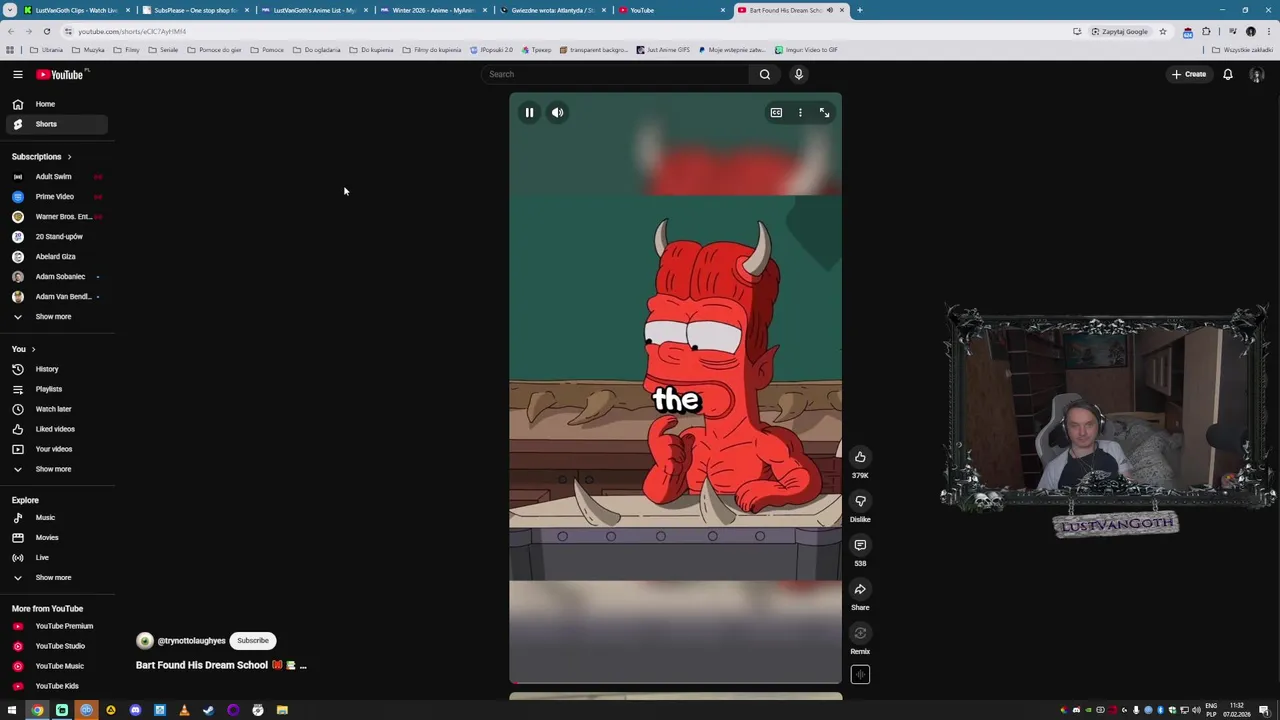Open the comments with 538 replies
The image size is (1280, 720).
coord(860,545)
